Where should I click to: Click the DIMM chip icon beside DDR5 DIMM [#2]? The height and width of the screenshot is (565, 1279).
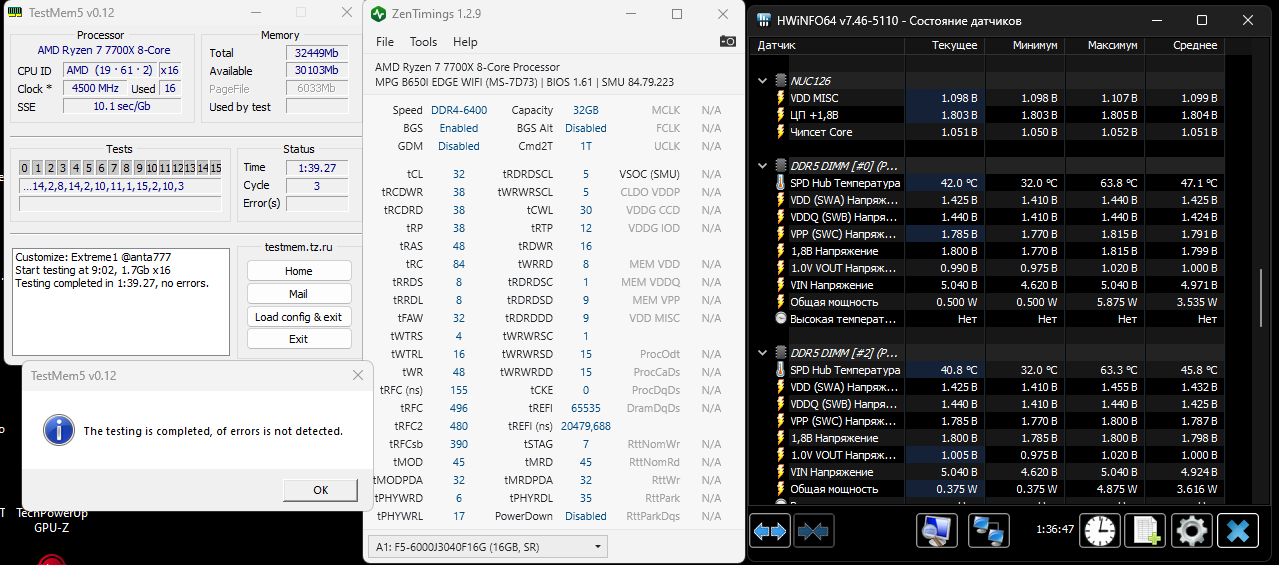[781, 353]
